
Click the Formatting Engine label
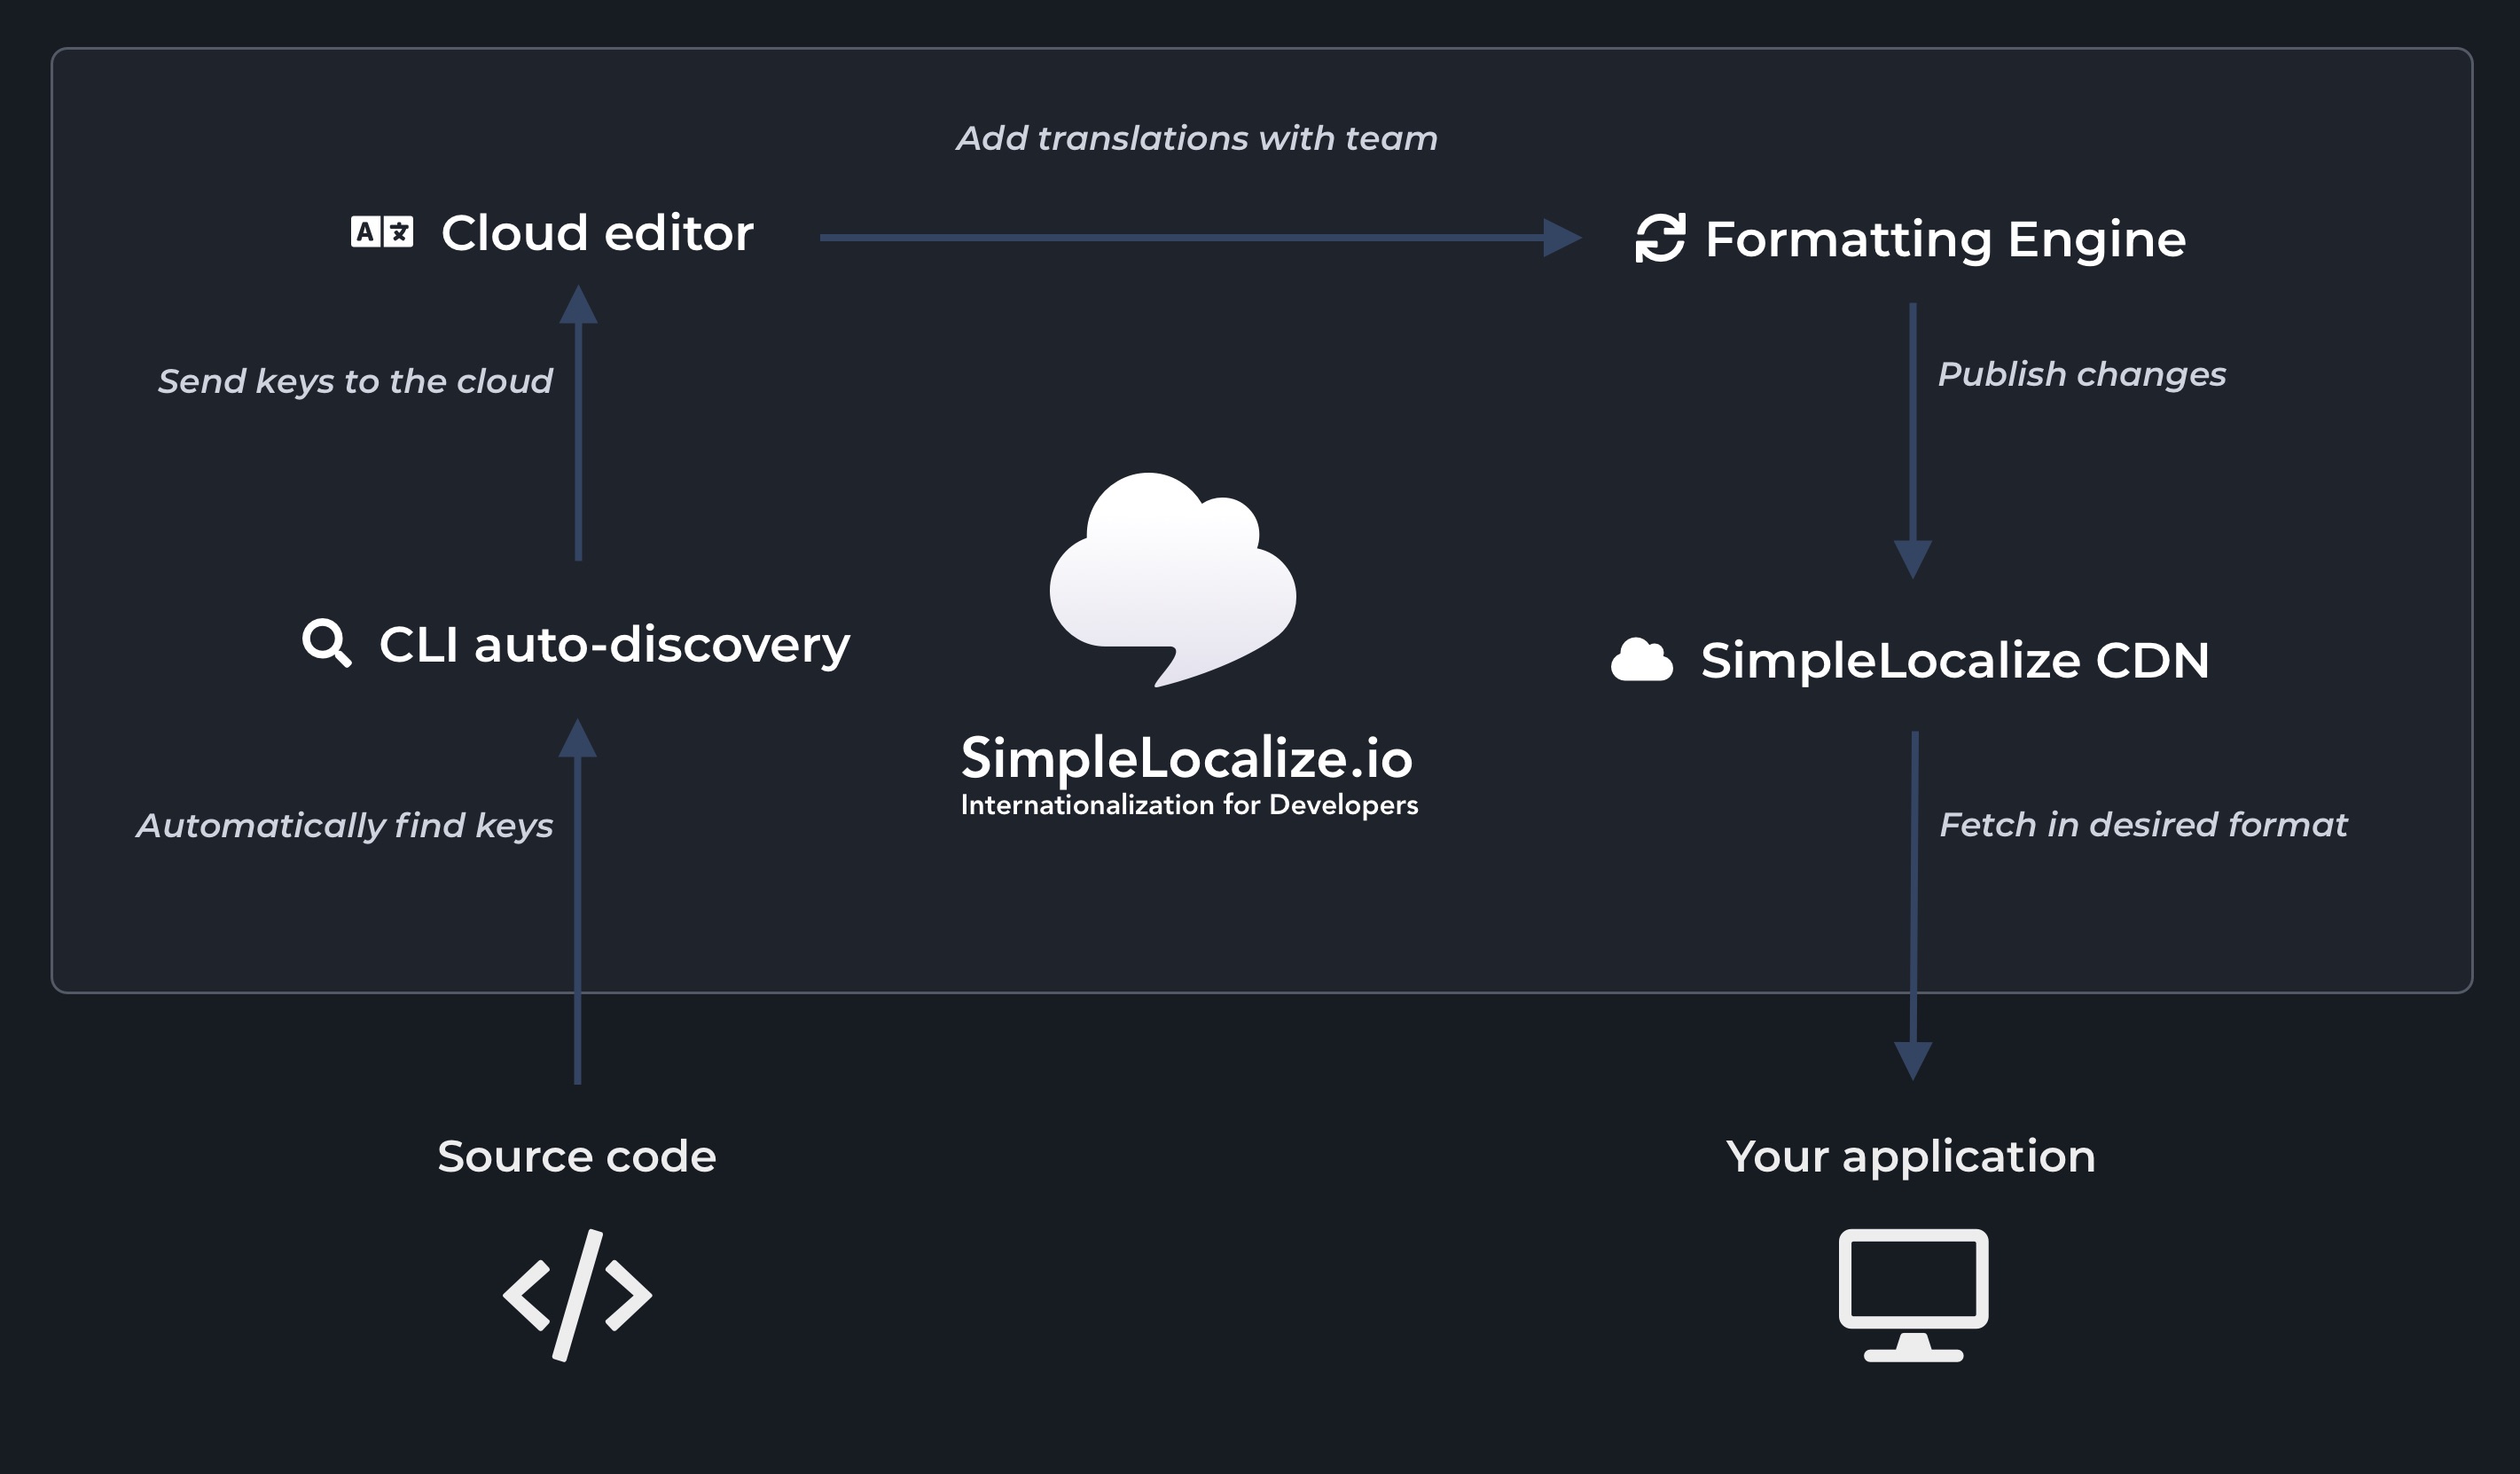point(1945,239)
